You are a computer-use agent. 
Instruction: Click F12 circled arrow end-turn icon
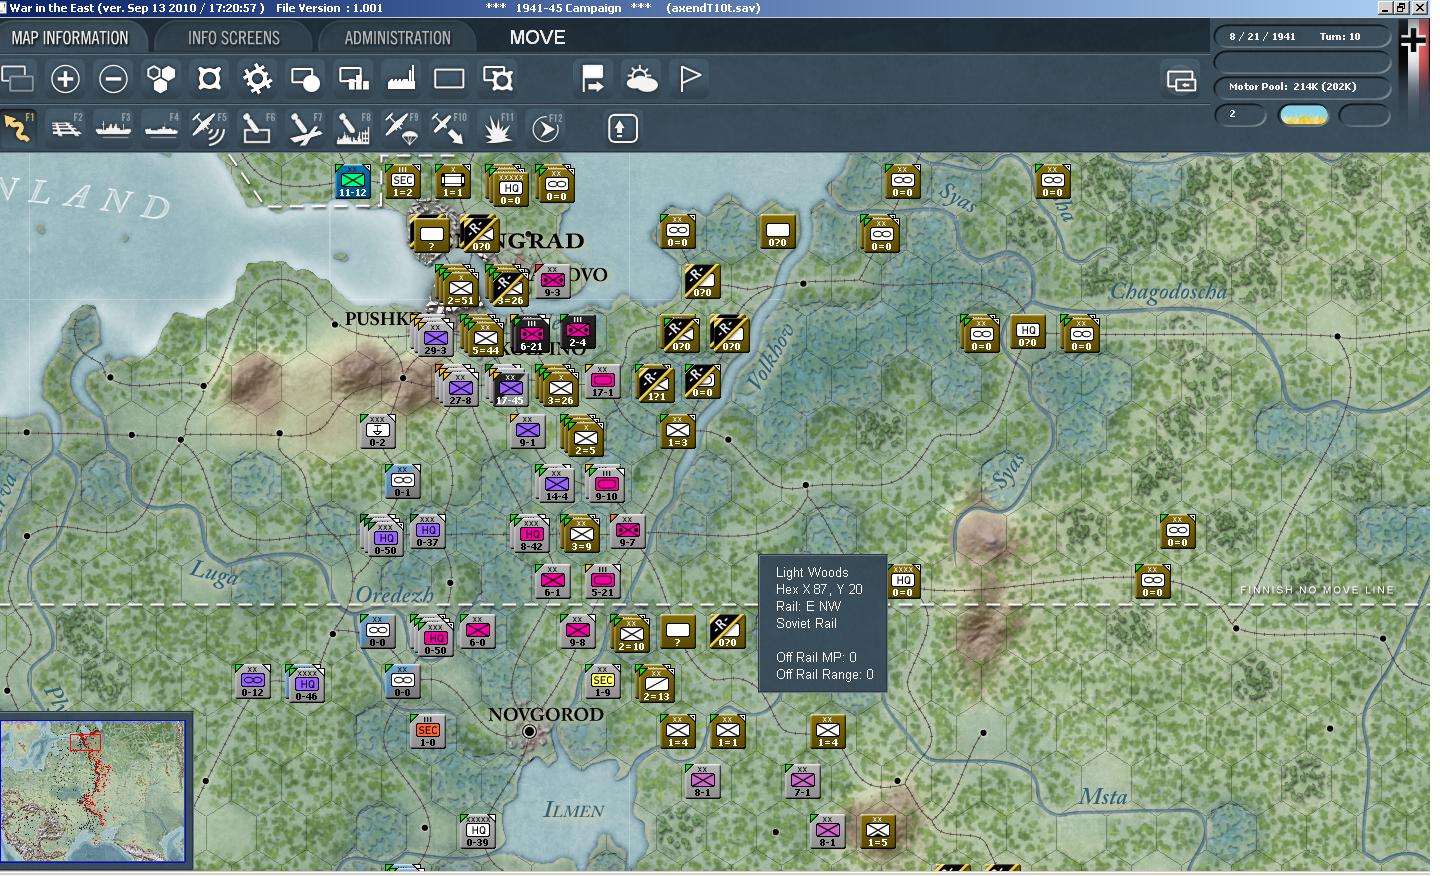(546, 128)
